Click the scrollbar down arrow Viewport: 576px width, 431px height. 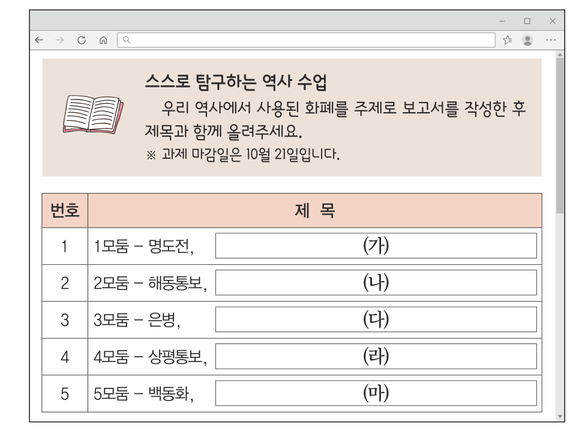[560, 416]
